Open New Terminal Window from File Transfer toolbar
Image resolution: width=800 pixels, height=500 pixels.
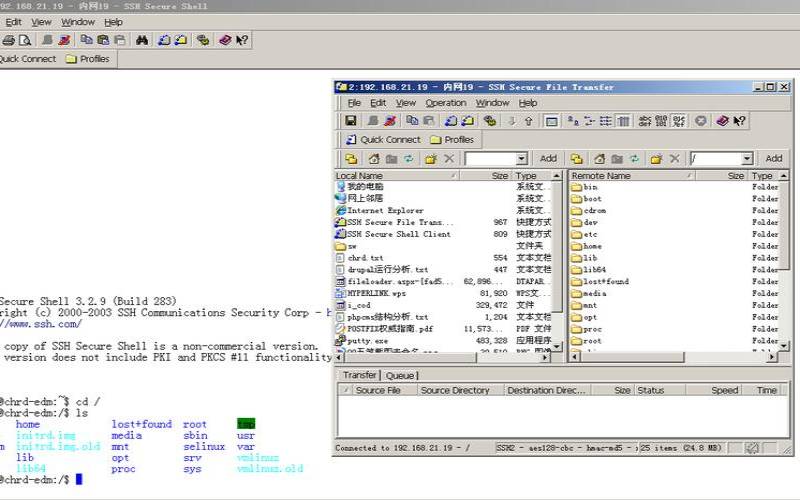[451, 121]
